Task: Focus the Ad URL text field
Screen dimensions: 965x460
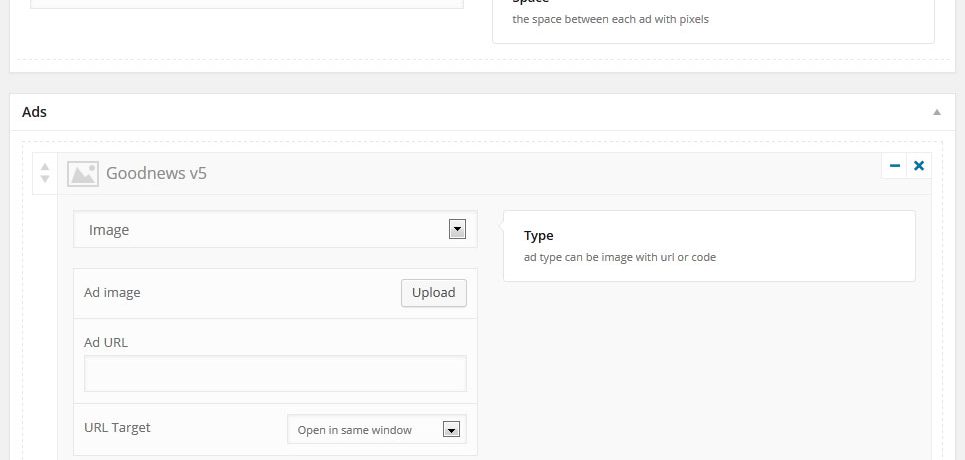Action: (275, 373)
